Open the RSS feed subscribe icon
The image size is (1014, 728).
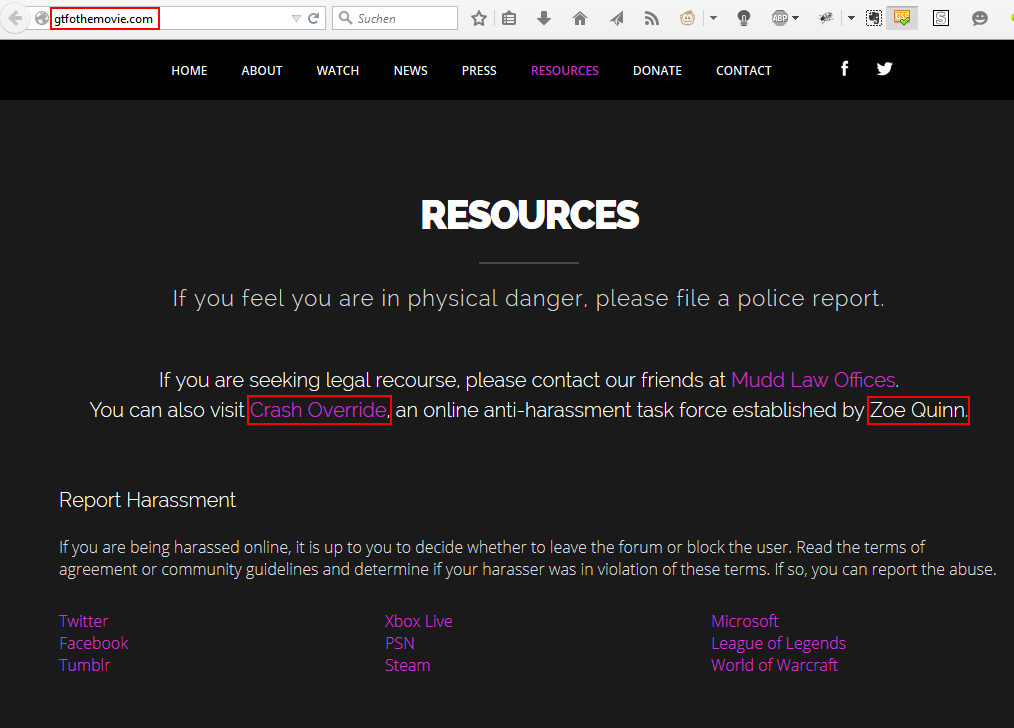pyautogui.click(x=651, y=18)
